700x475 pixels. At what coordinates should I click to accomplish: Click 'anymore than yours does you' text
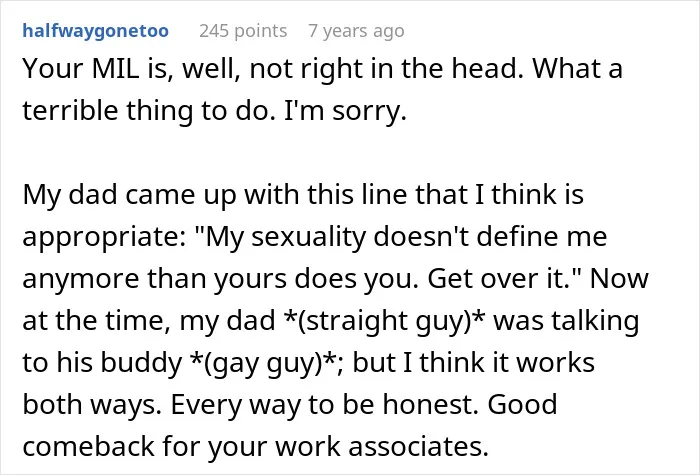point(220,279)
